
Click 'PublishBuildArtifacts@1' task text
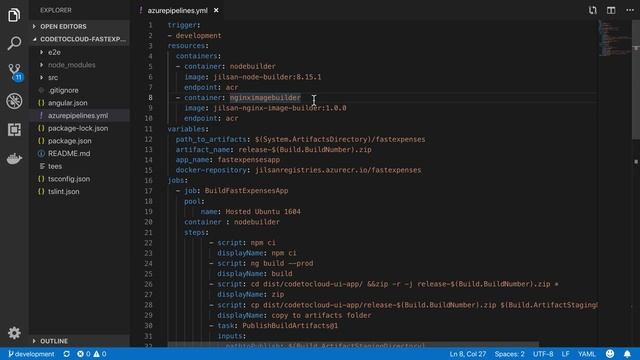[x=290, y=326]
